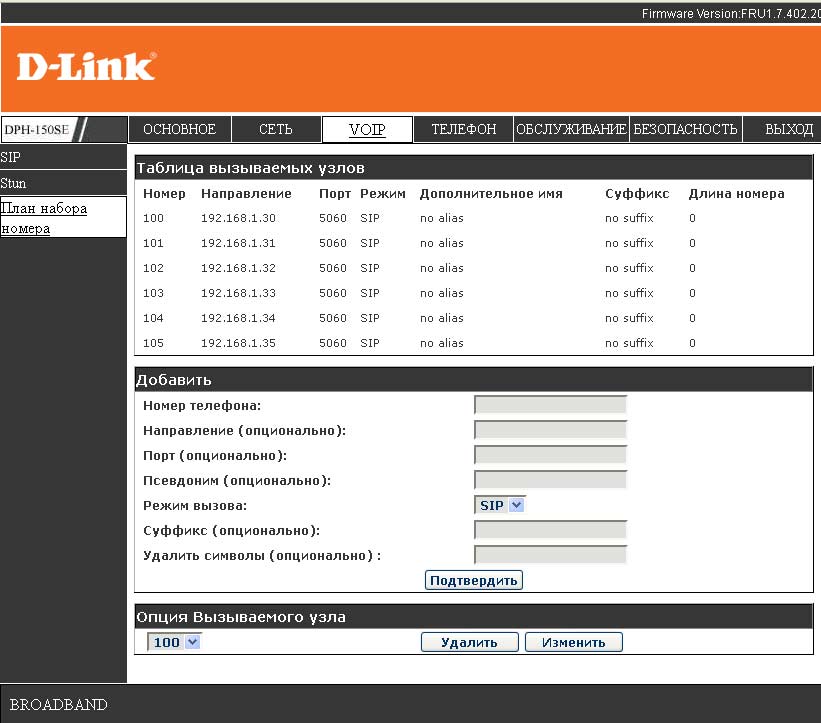Switch to the СЕТЬ tab

[275, 129]
